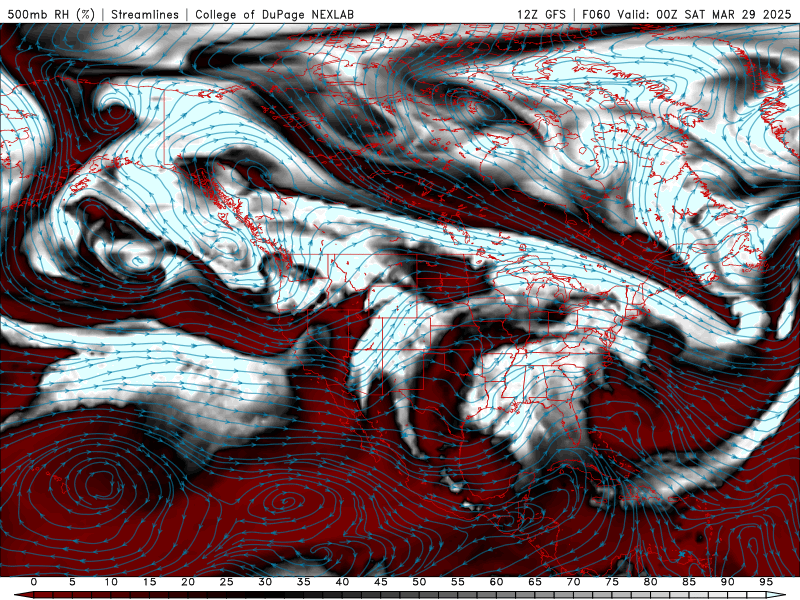Click the '25' label on RH scale

click(227, 582)
